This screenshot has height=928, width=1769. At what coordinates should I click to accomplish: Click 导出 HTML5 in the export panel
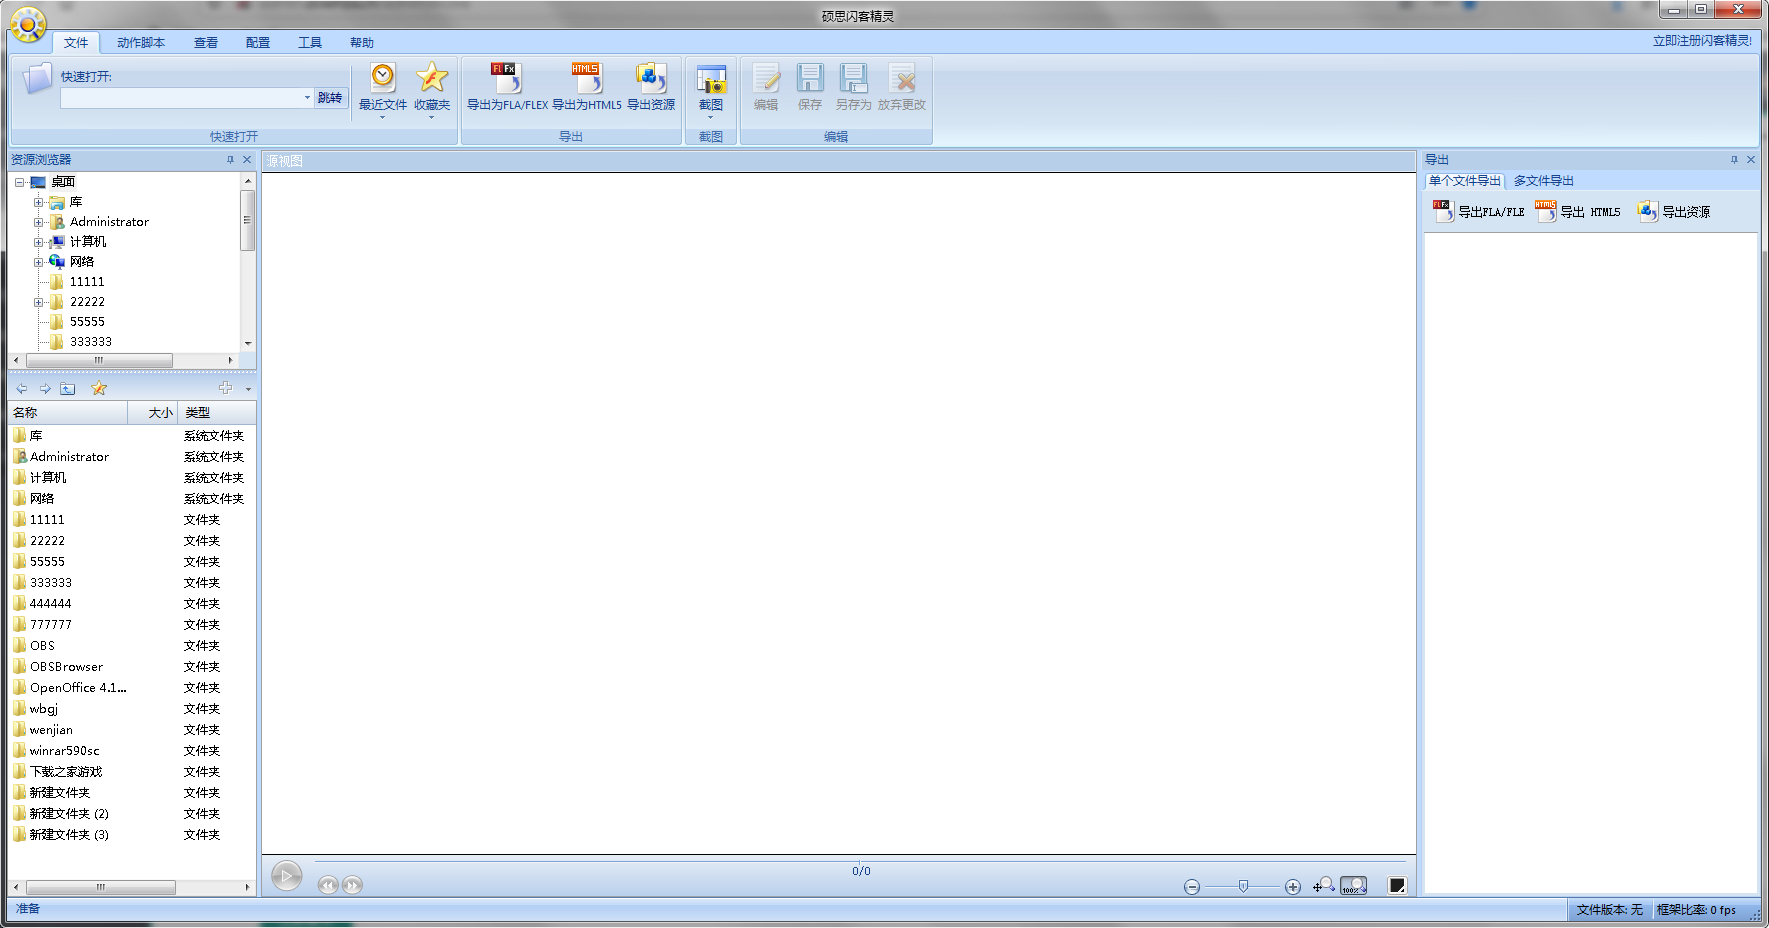pyautogui.click(x=1579, y=212)
